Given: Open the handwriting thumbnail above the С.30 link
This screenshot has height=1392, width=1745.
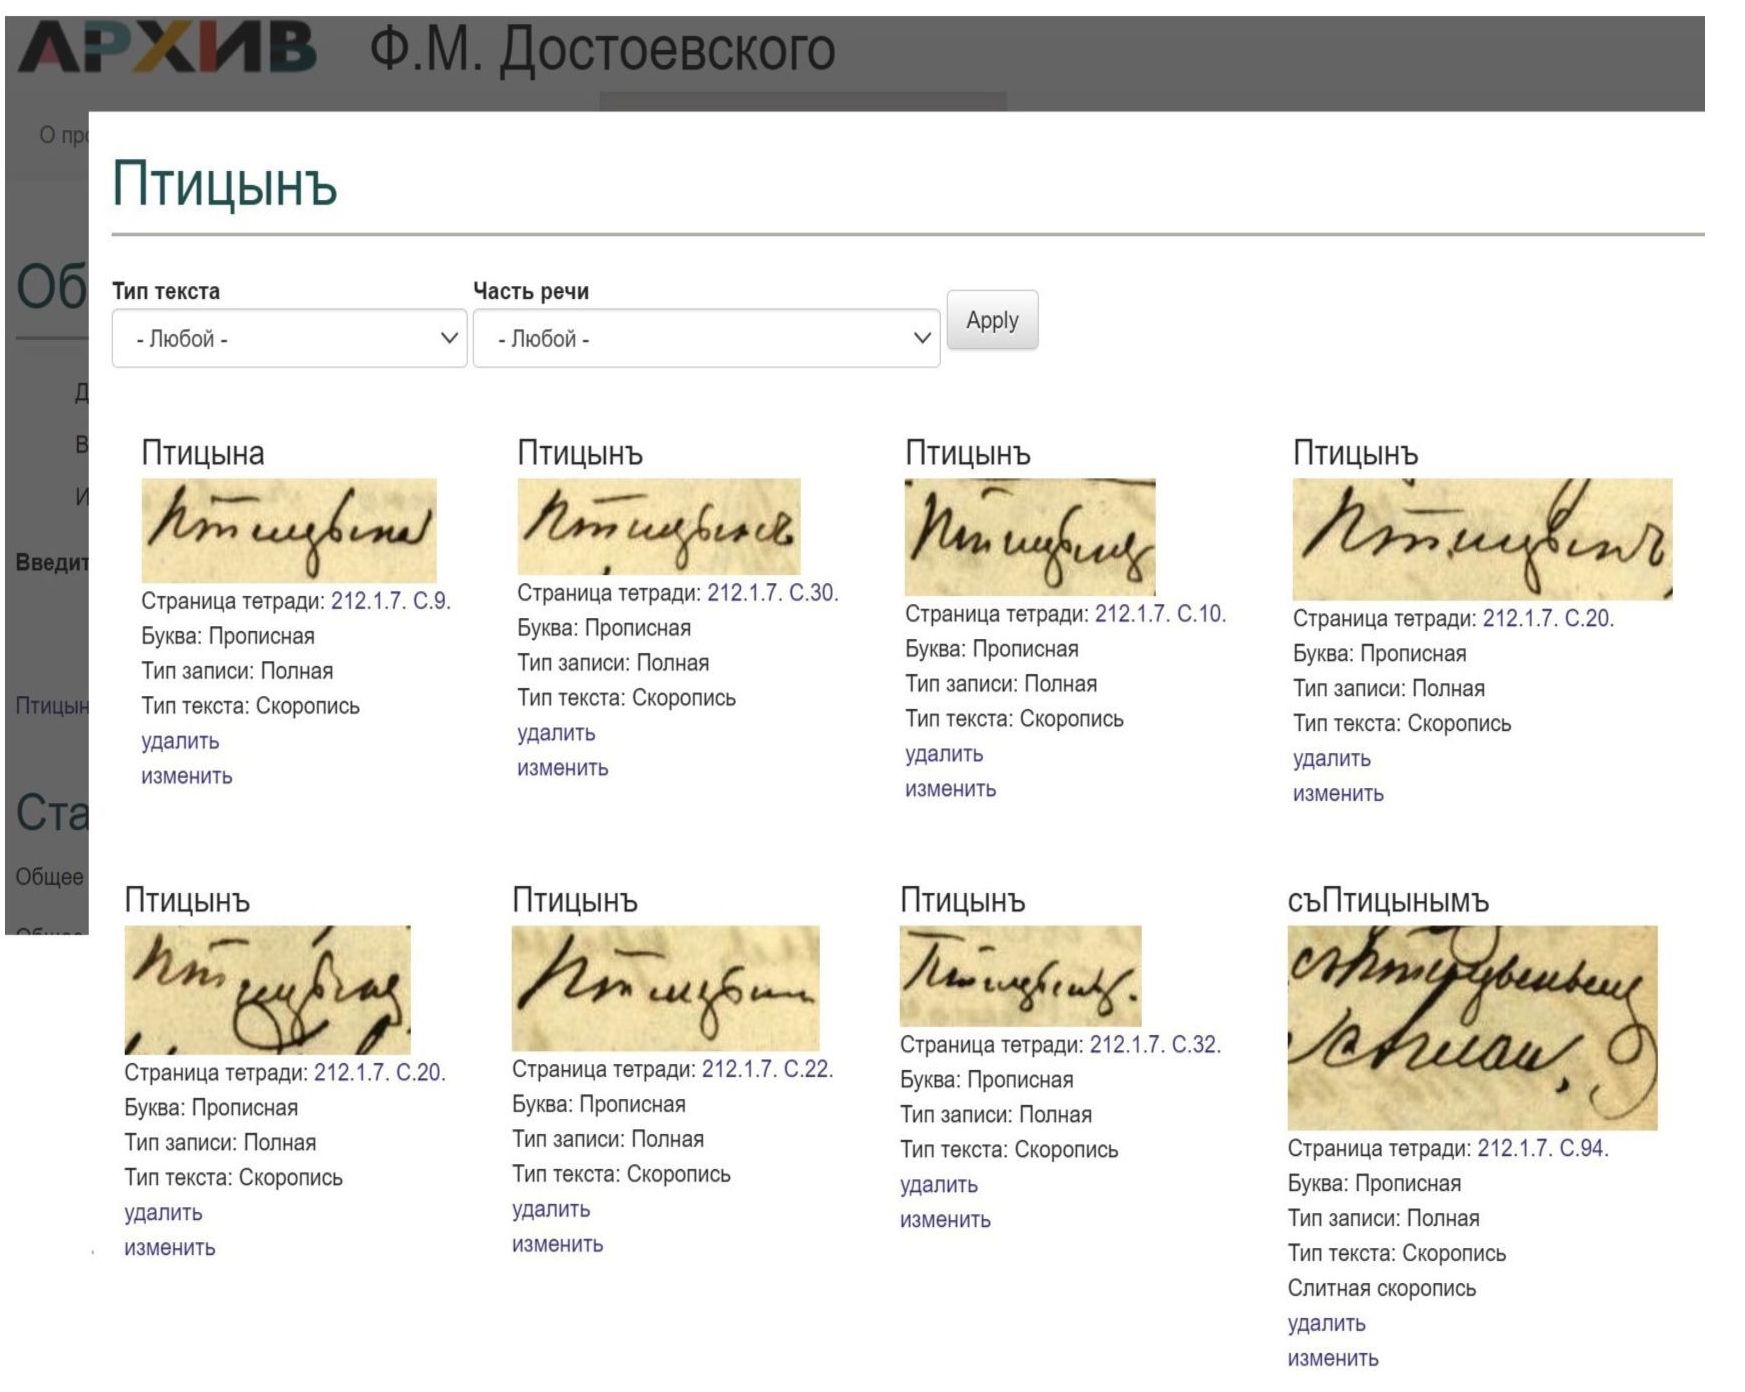Looking at the screenshot, I should coord(659,526).
